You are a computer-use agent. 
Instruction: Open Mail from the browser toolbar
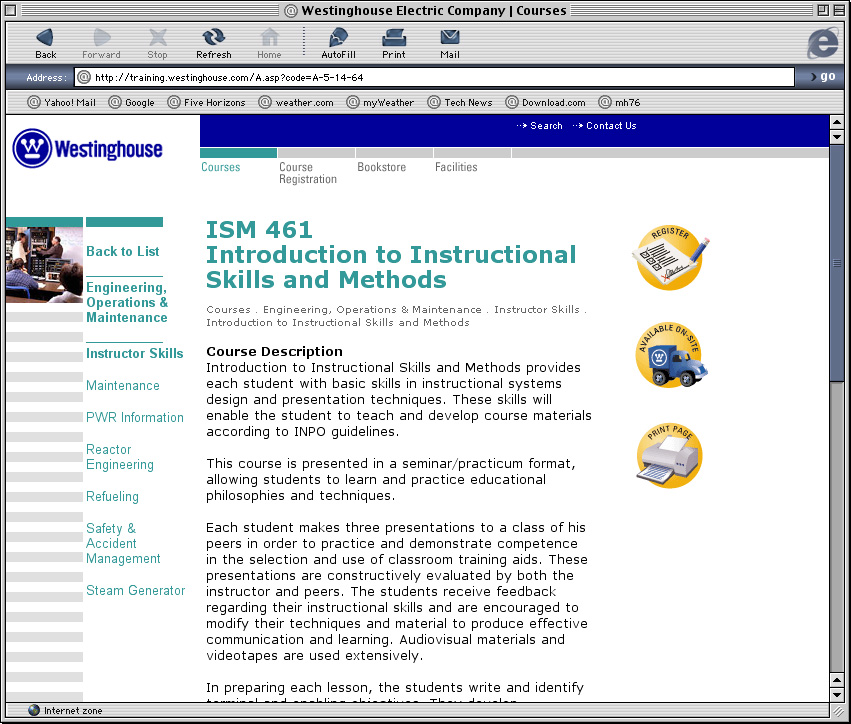450,38
